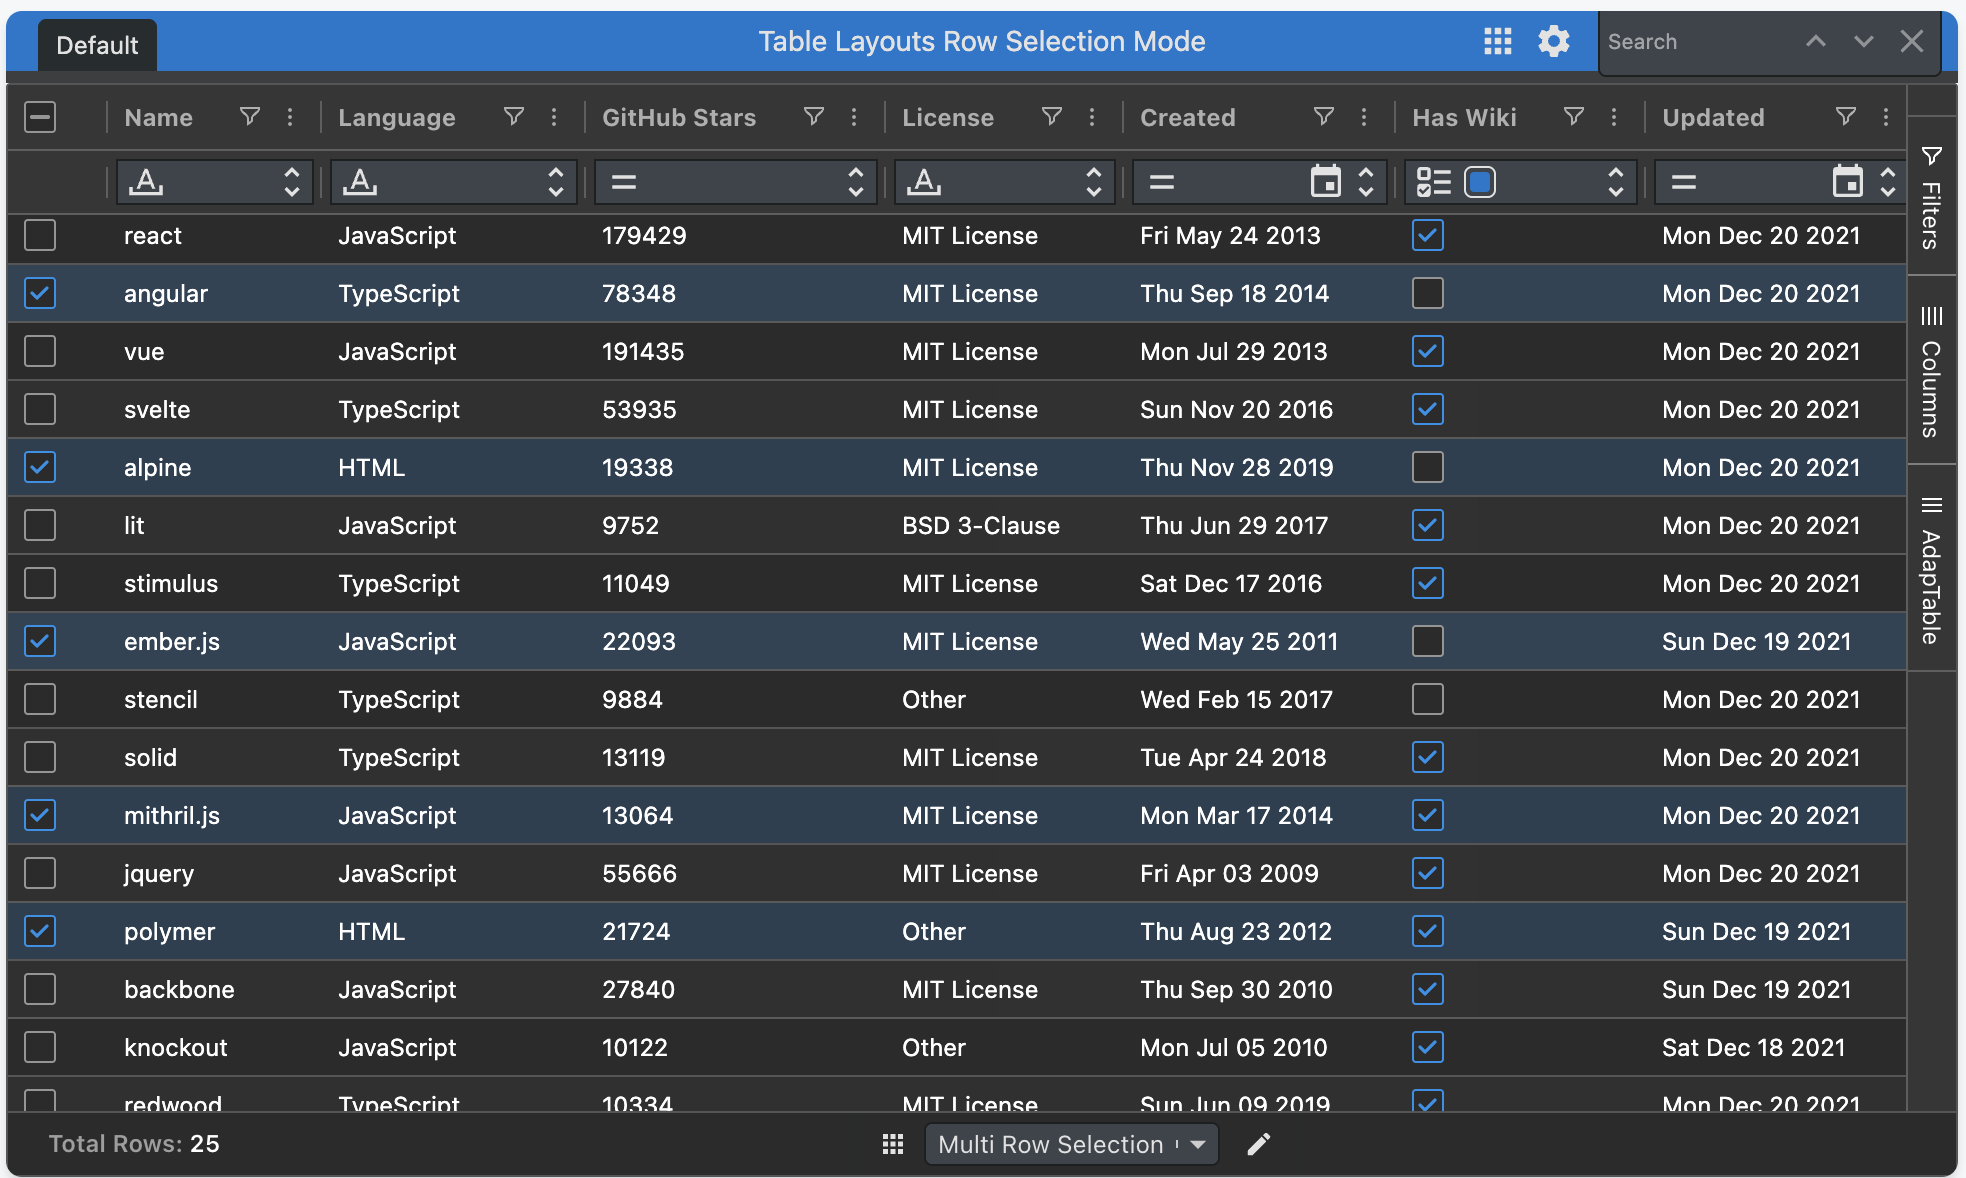Toggle the header select-all checkbox

coord(40,117)
